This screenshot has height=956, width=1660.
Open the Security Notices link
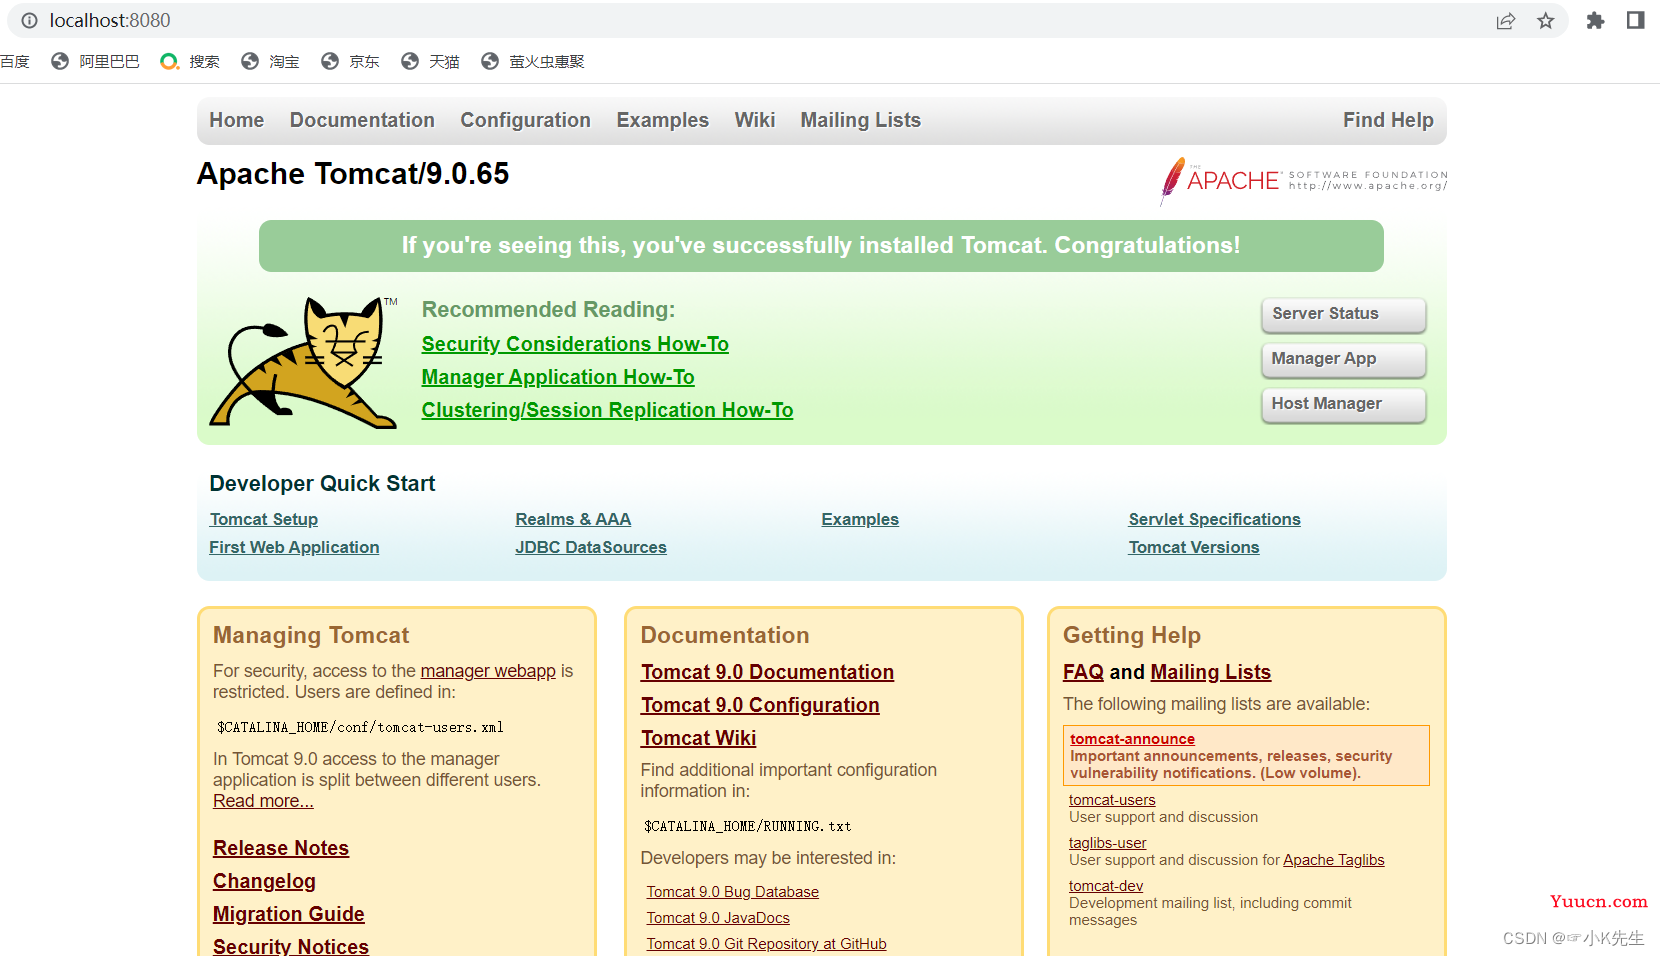[291, 946]
